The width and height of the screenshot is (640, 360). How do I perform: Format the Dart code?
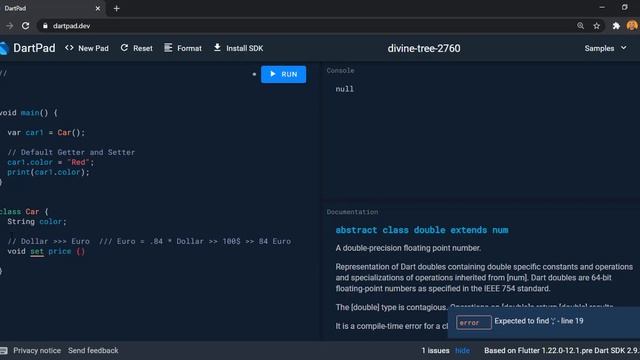click(183, 48)
